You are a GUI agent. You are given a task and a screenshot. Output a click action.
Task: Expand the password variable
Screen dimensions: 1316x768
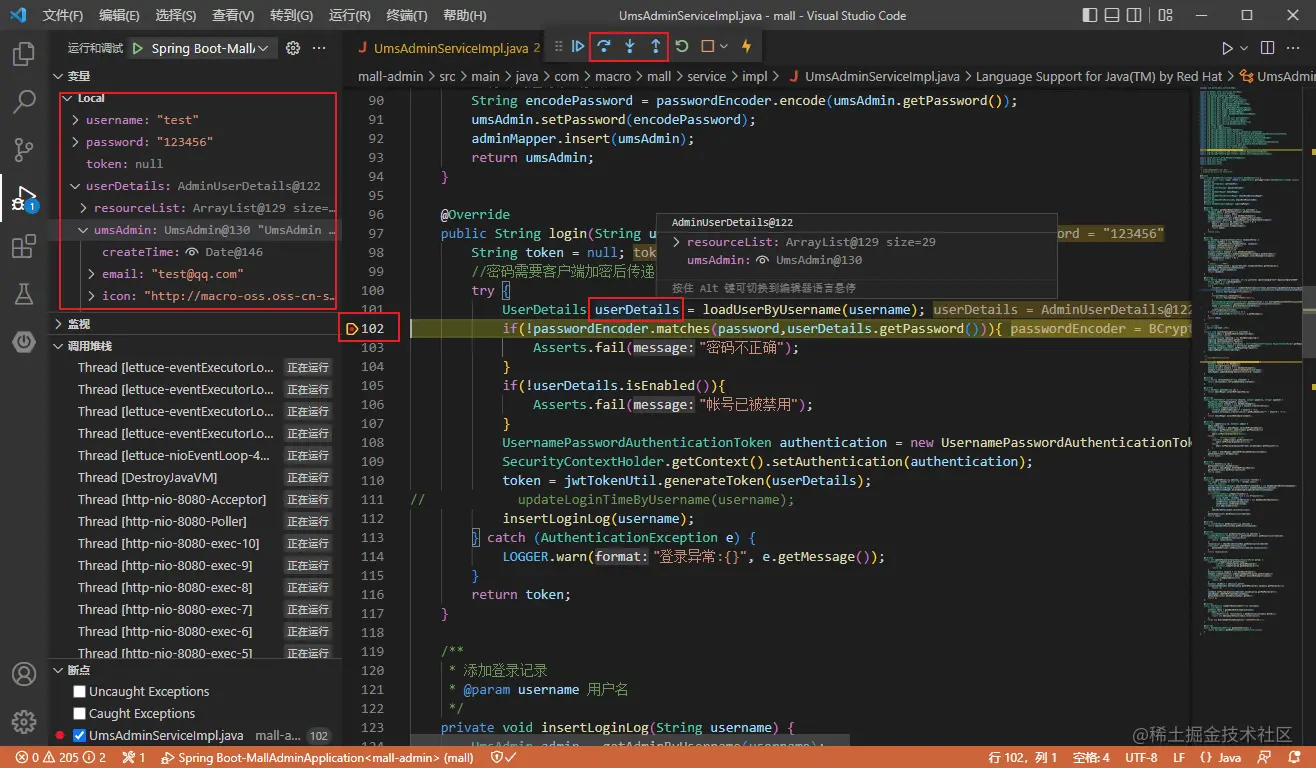(x=76, y=142)
